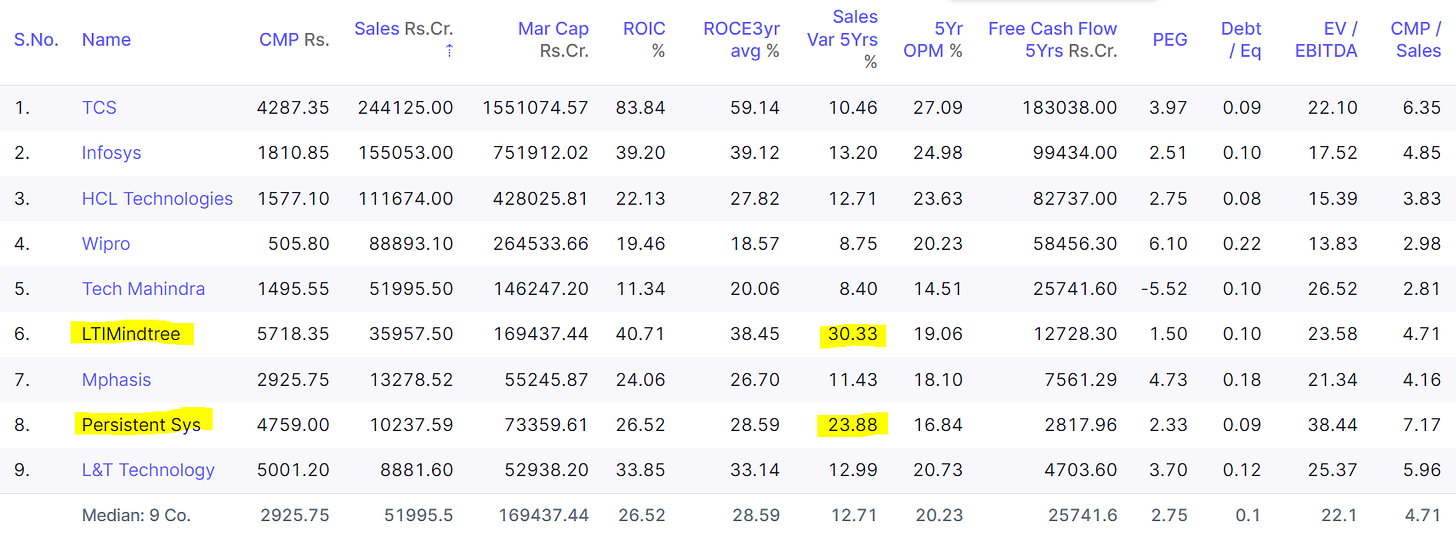Select TCS sales value 244125.00
Image resolution: width=1456 pixels, height=544 pixels.
(405, 108)
